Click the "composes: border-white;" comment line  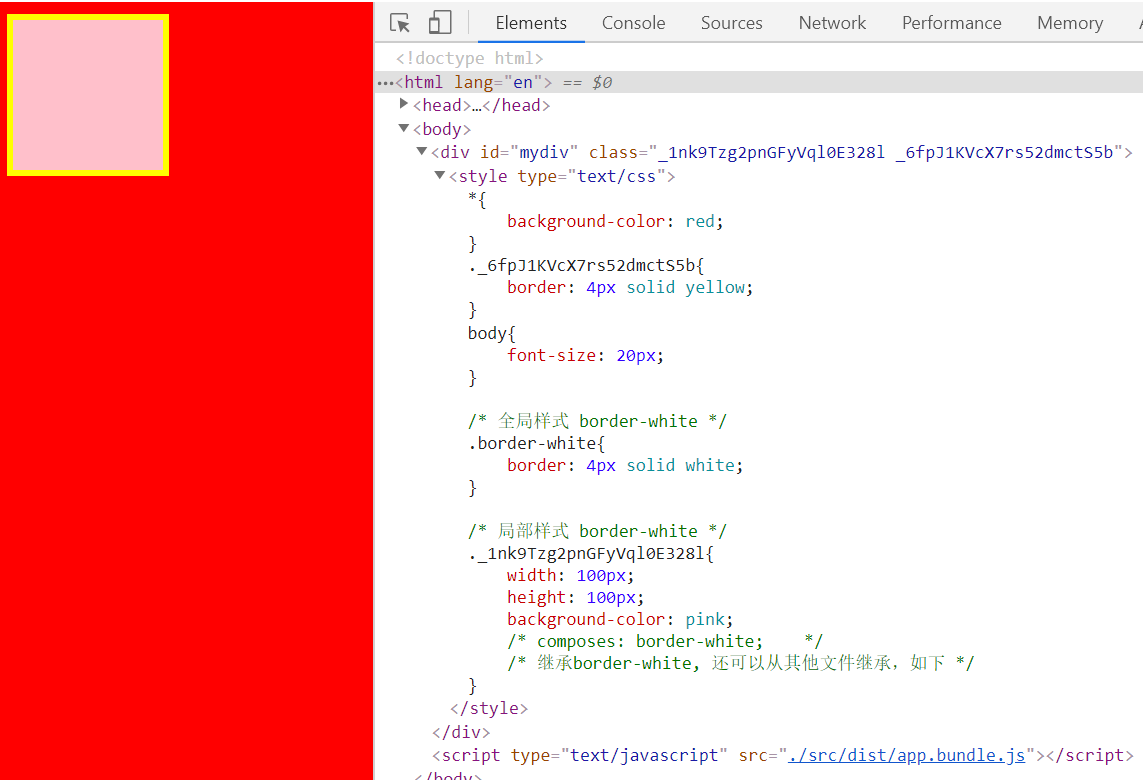click(x=665, y=641)
